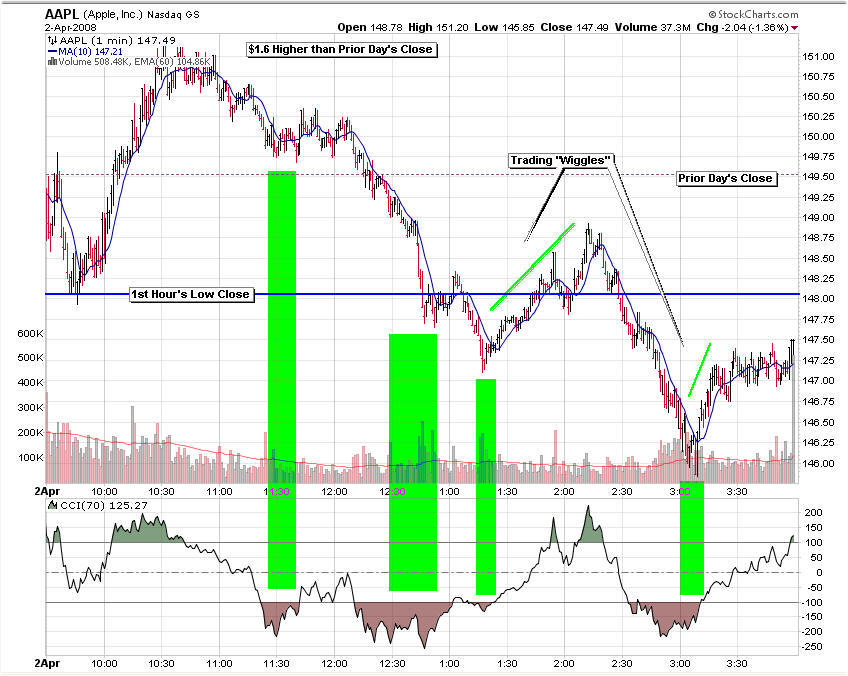Select the date "2-Apr-2008"

click(71, 28)
